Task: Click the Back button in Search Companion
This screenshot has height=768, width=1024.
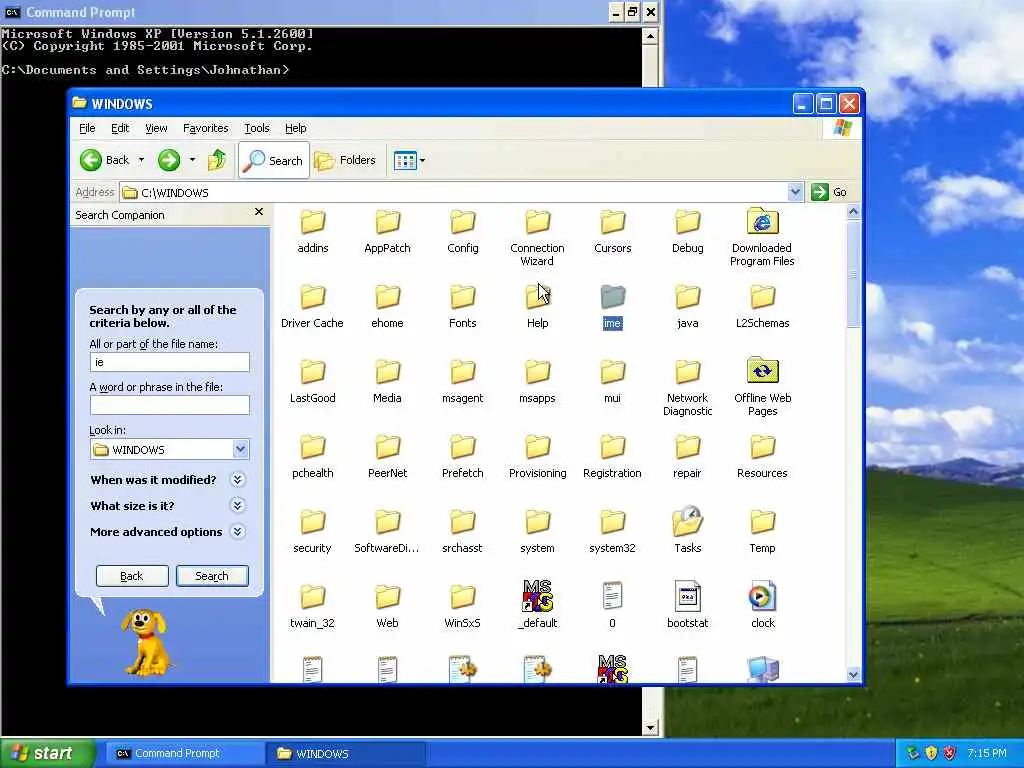Action: [132, 576]
